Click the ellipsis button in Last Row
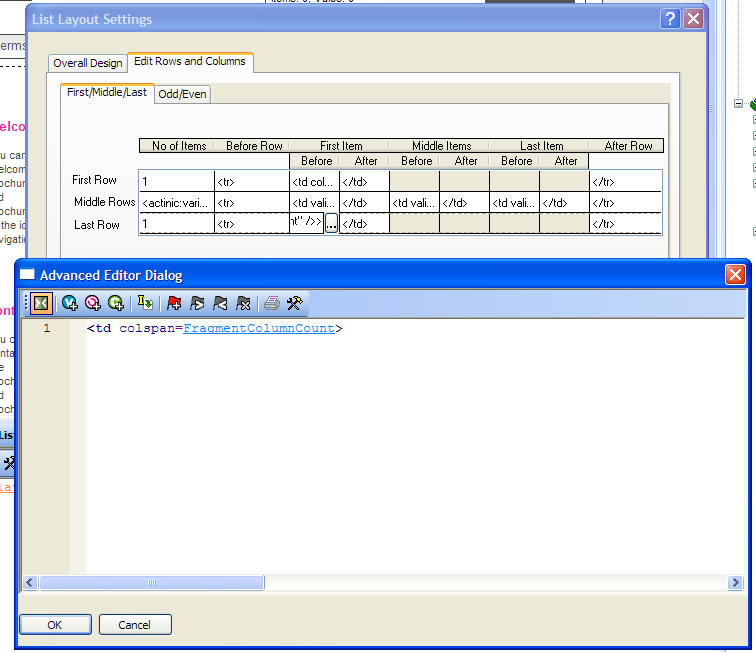Screen dimensions: 756x652 [x=332, y=224]
